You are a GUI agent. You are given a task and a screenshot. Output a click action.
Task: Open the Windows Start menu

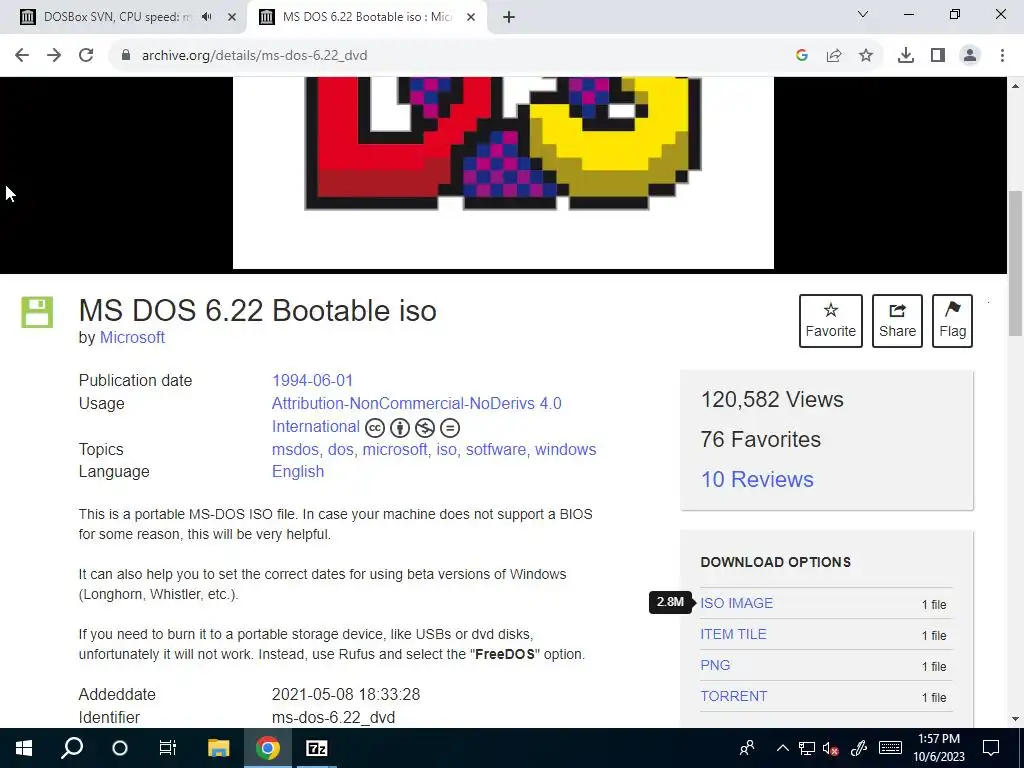tap(24, 748)
